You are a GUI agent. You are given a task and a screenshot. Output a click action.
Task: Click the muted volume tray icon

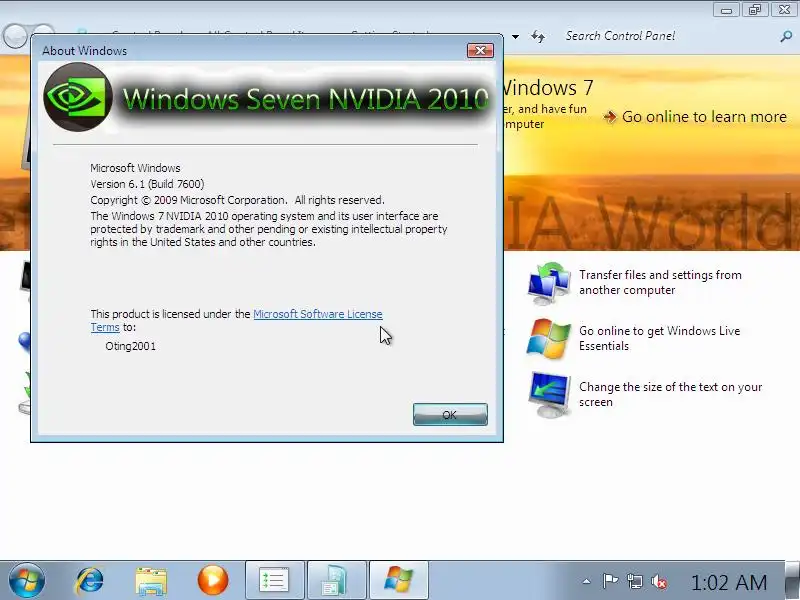pos(658,581)
